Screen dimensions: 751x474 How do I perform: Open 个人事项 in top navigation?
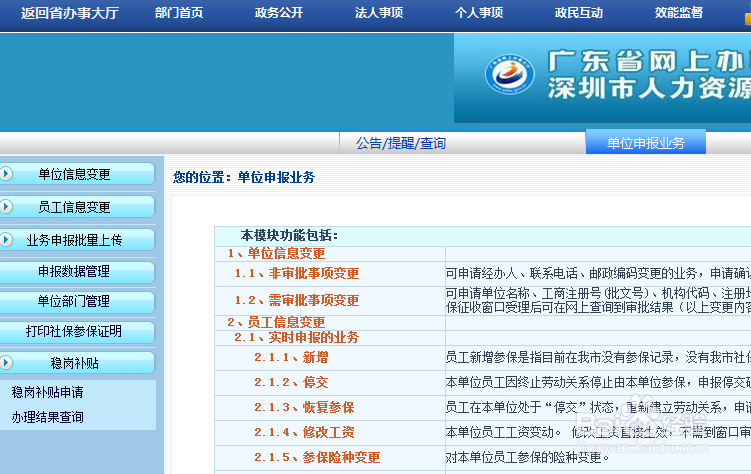(479, 13)
